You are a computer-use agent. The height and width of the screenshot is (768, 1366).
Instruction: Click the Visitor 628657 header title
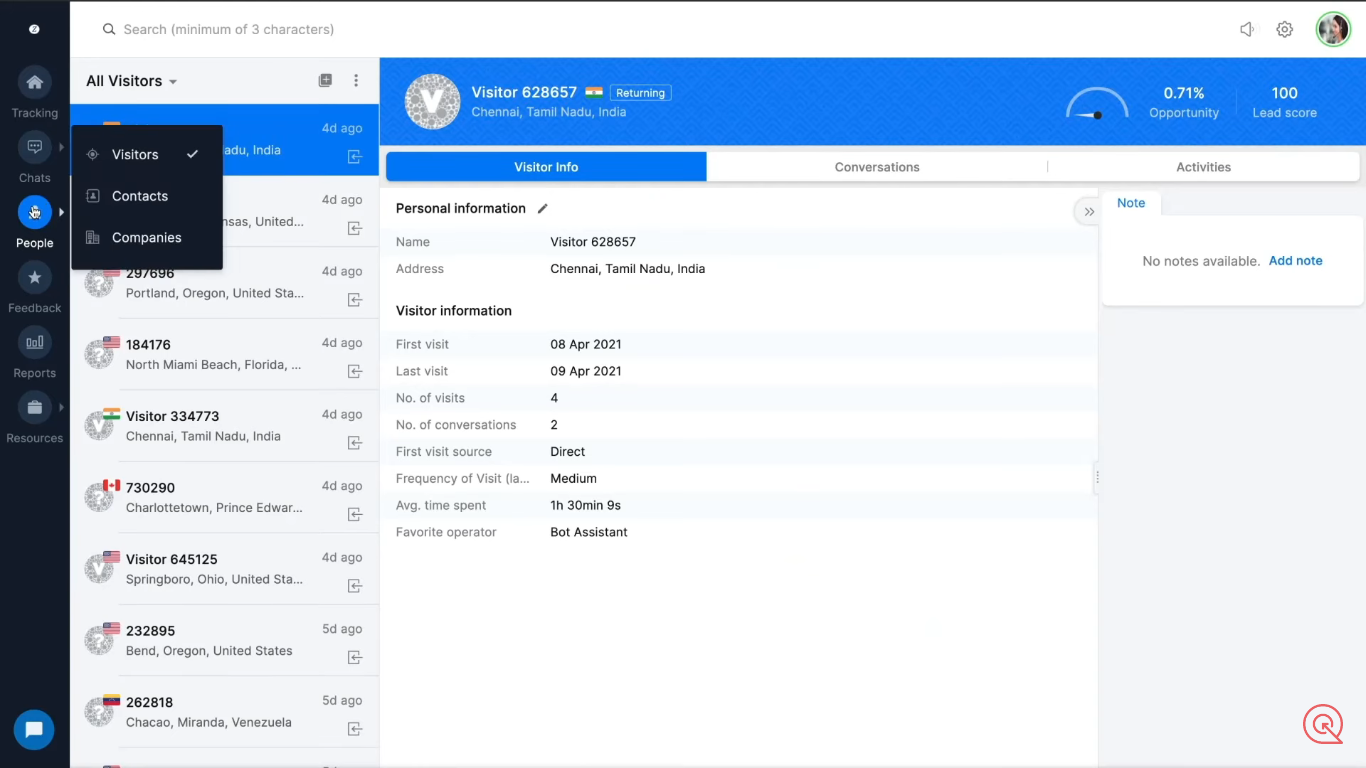(x=524, y=92)
